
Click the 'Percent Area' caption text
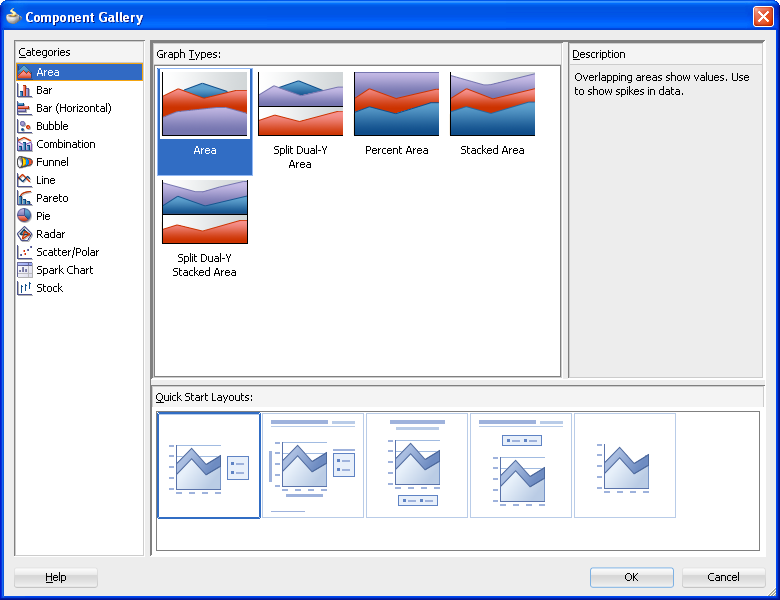[x=396, y=150]
